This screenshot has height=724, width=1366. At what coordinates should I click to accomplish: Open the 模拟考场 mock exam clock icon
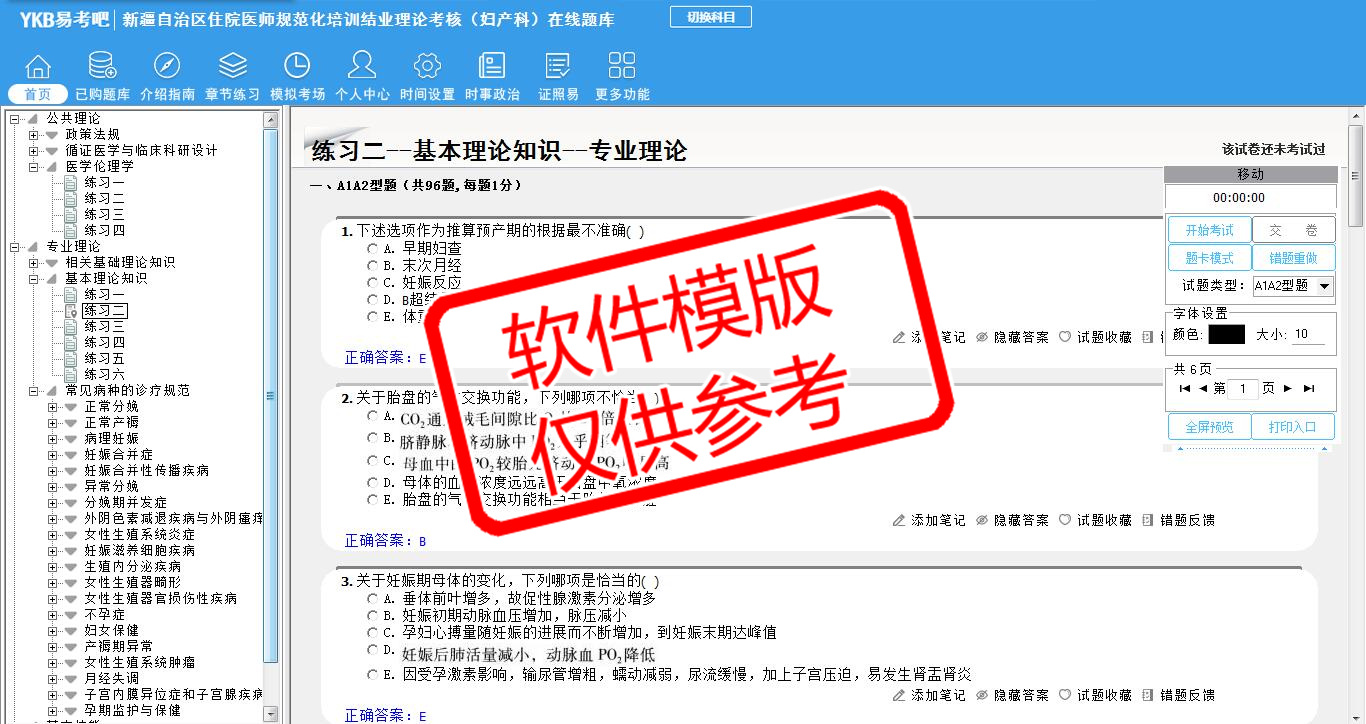(297, 66)
